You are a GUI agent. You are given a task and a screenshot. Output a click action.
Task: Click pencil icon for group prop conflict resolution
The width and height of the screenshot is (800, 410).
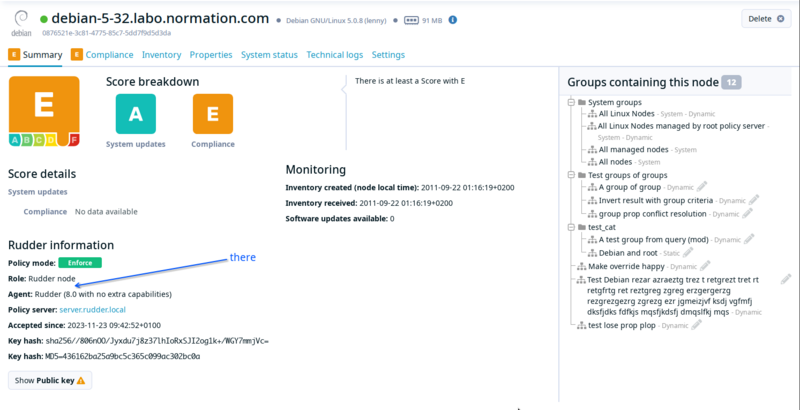tap(747, 213)
